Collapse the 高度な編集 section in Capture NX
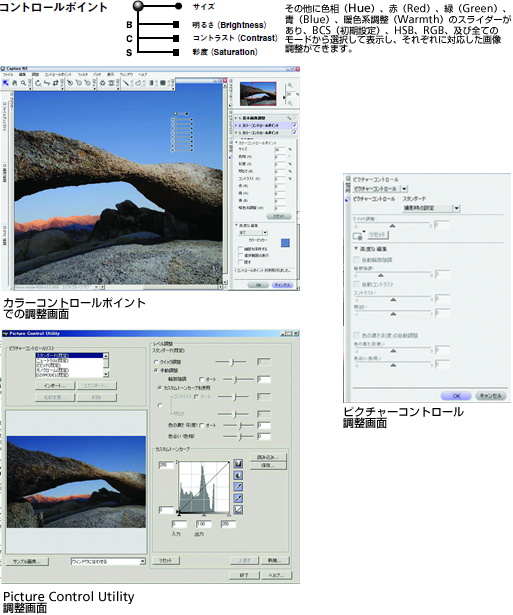Image resolution: width=513 pixels, height=615 pixels. click(236, 225)
